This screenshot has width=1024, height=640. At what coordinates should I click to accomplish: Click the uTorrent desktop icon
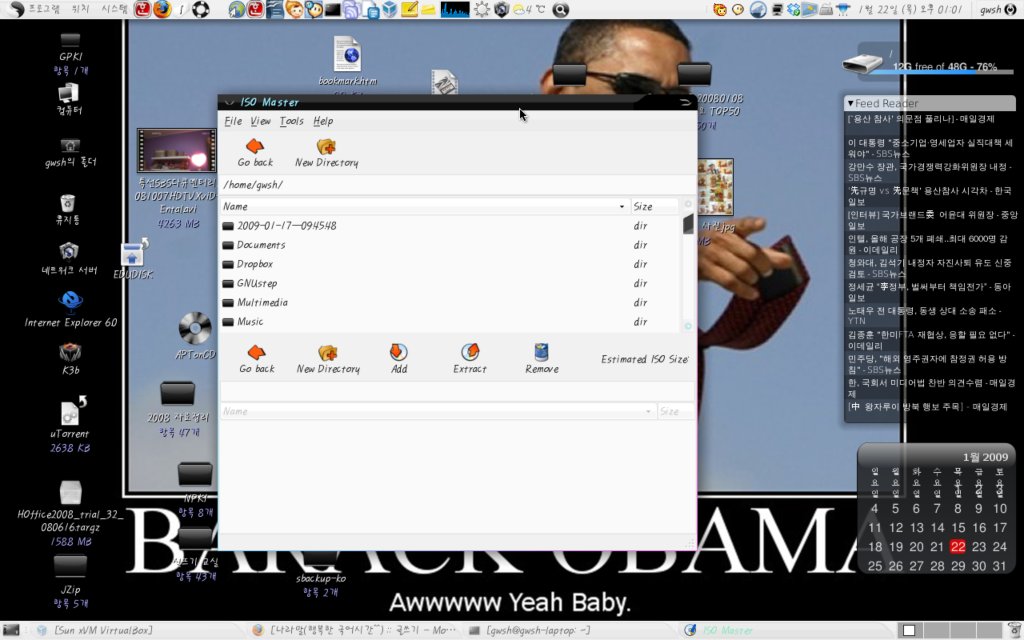[71, 411]
